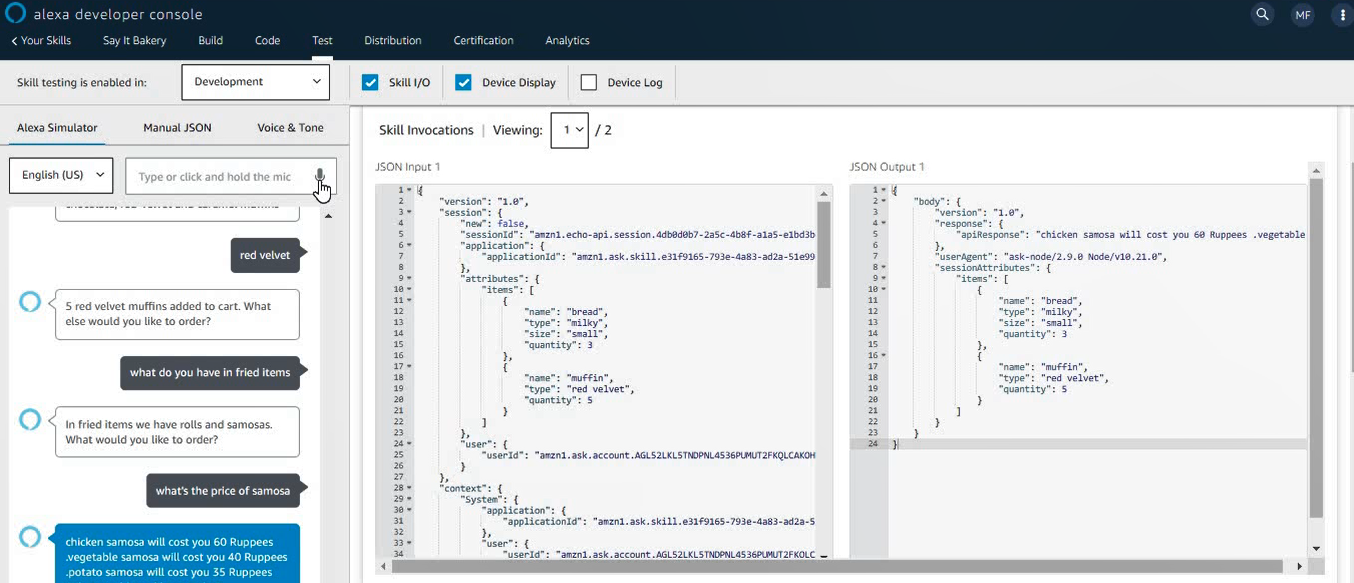Click the 'JSON Input 1' label

408,167
